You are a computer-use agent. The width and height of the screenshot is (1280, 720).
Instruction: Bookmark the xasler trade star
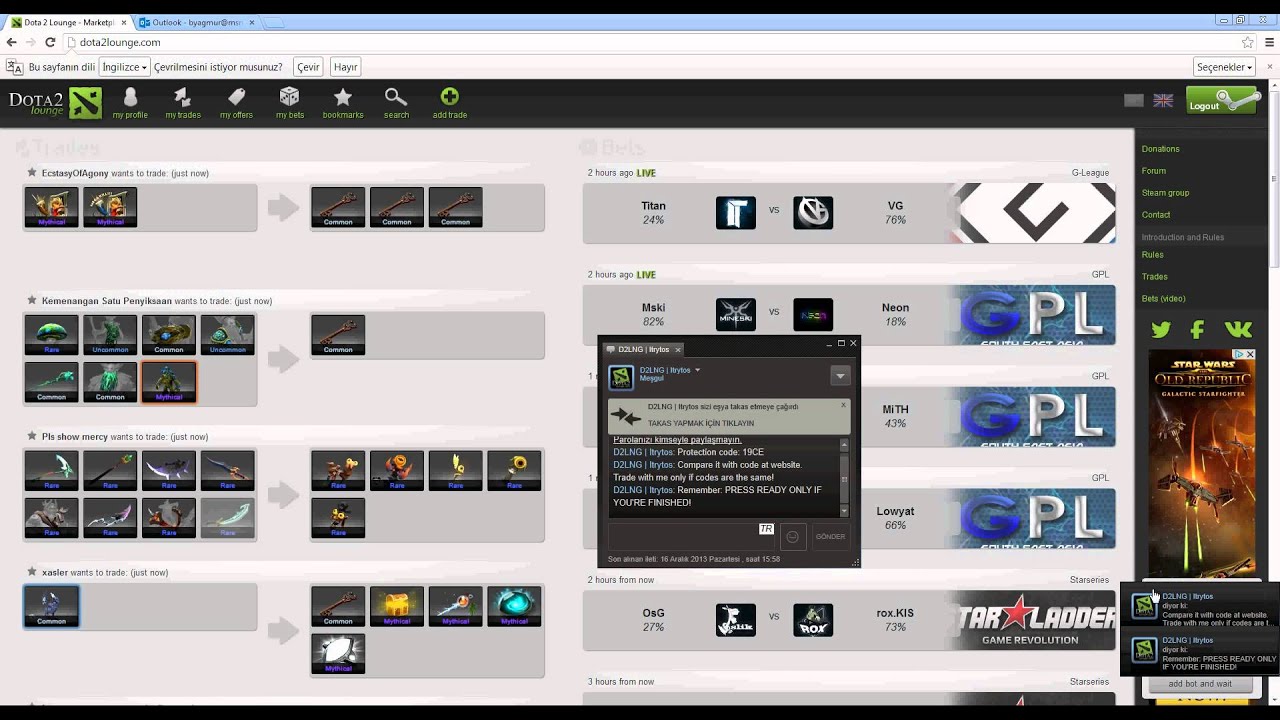pyautogui.click(x=32, y=572)
